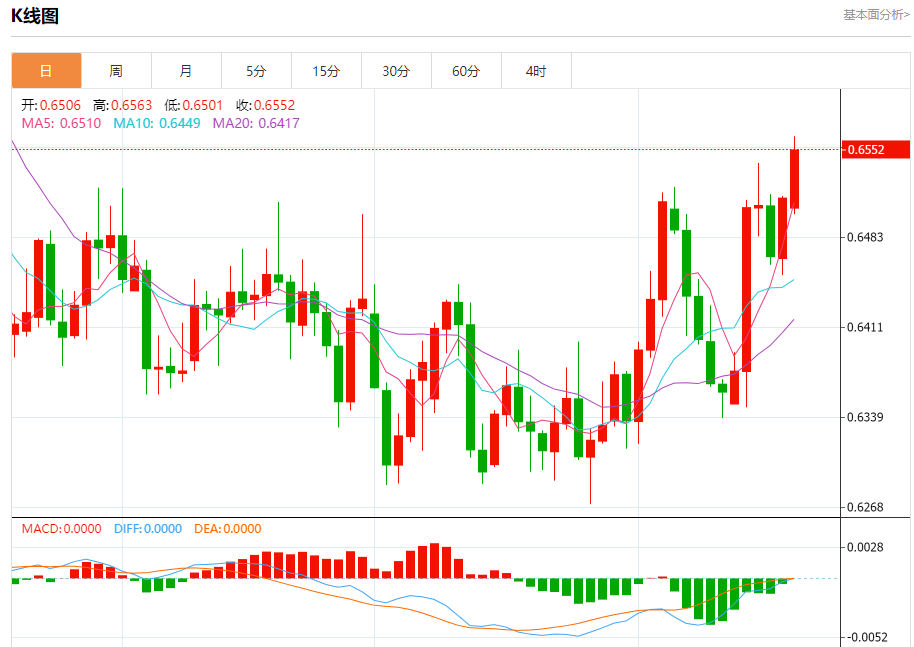Click the -0.0052 MACD axis label

tap(865, 637)
